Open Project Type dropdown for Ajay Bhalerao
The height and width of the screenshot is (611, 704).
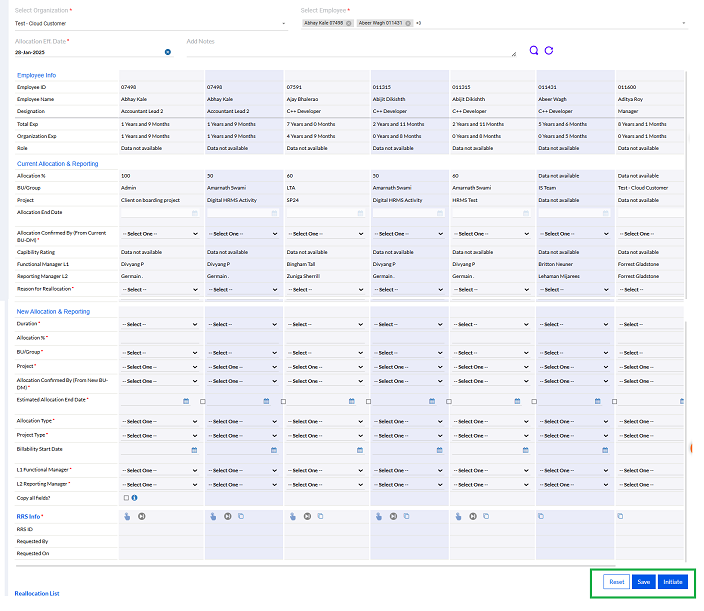[x=326, y=436]
